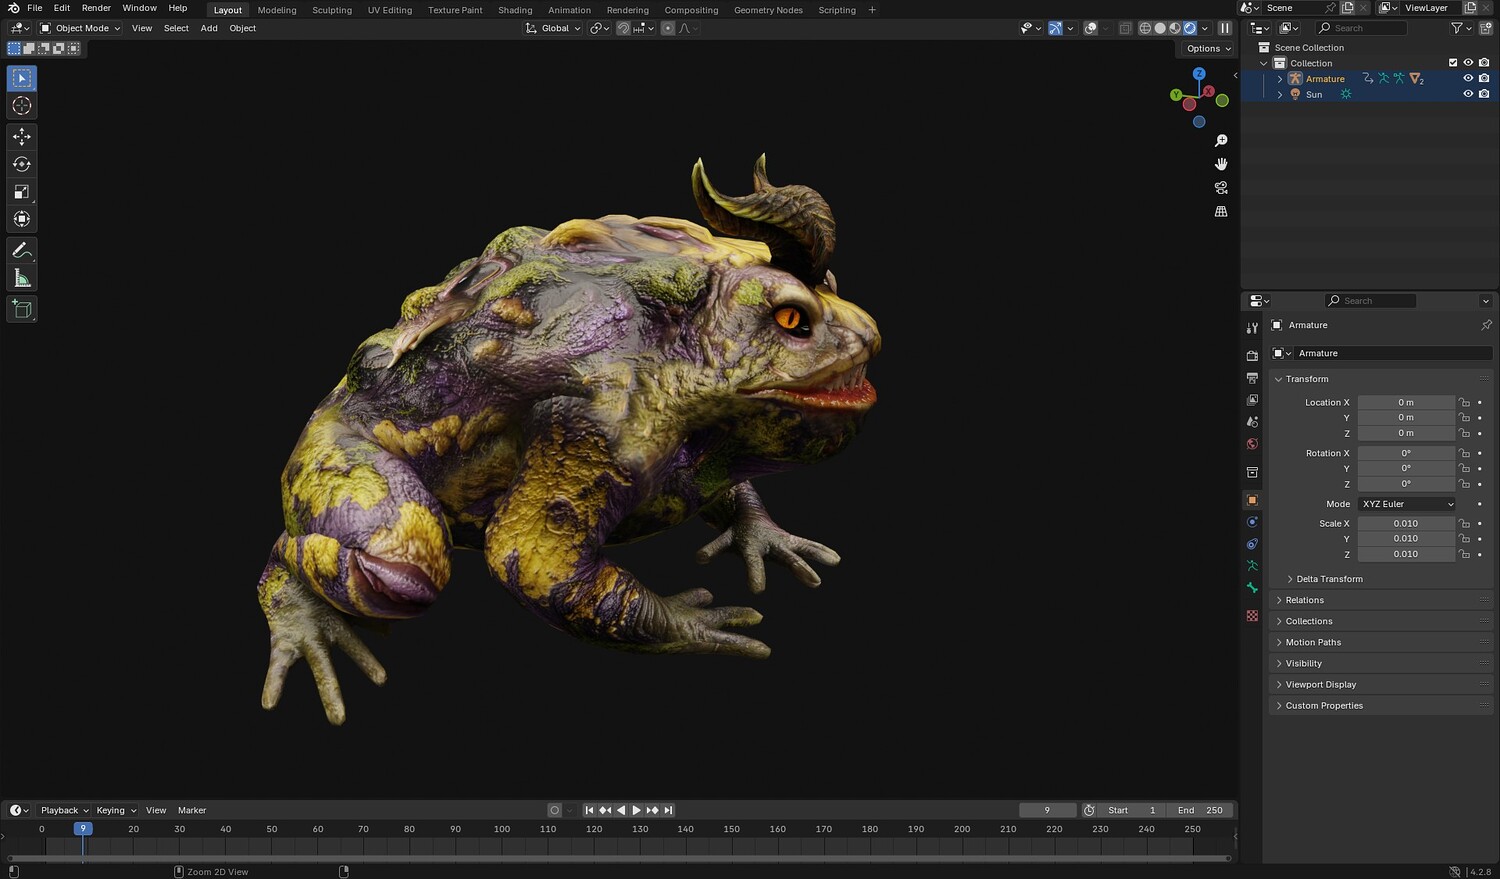
Task: Switch to the Sculpting workspace tab
Action: pos(331,10)
